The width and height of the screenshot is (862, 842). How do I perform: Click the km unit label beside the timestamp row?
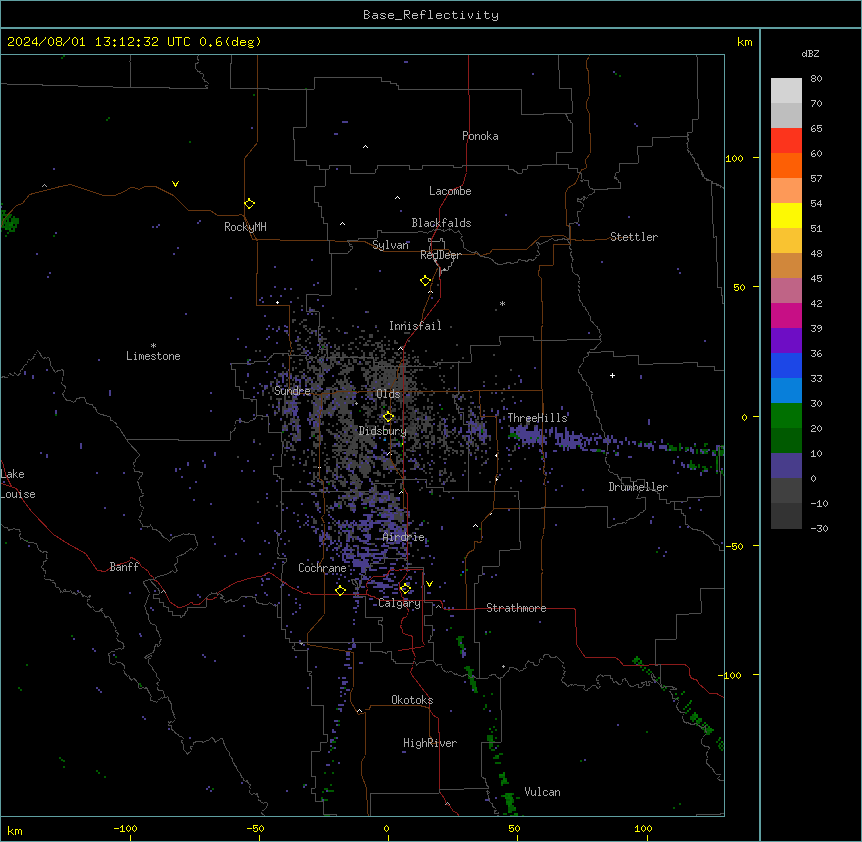745,42
